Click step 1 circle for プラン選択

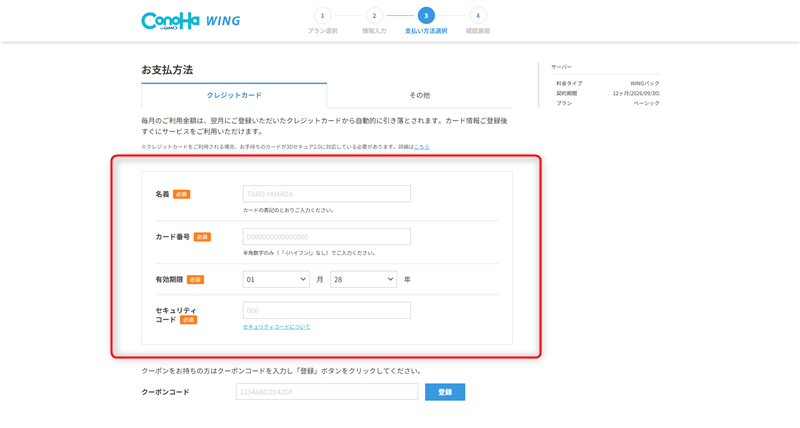[322, 16]
